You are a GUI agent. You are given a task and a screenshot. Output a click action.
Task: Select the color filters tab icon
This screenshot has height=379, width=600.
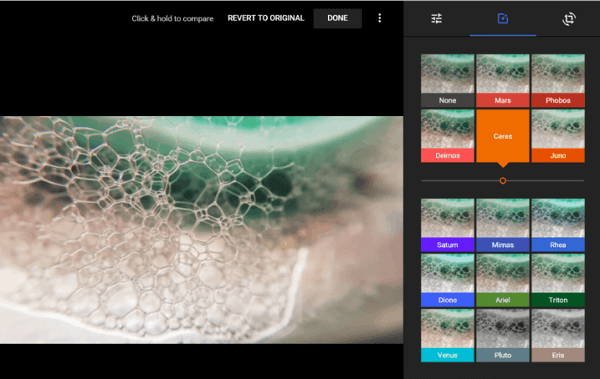(x=502, y=18)
